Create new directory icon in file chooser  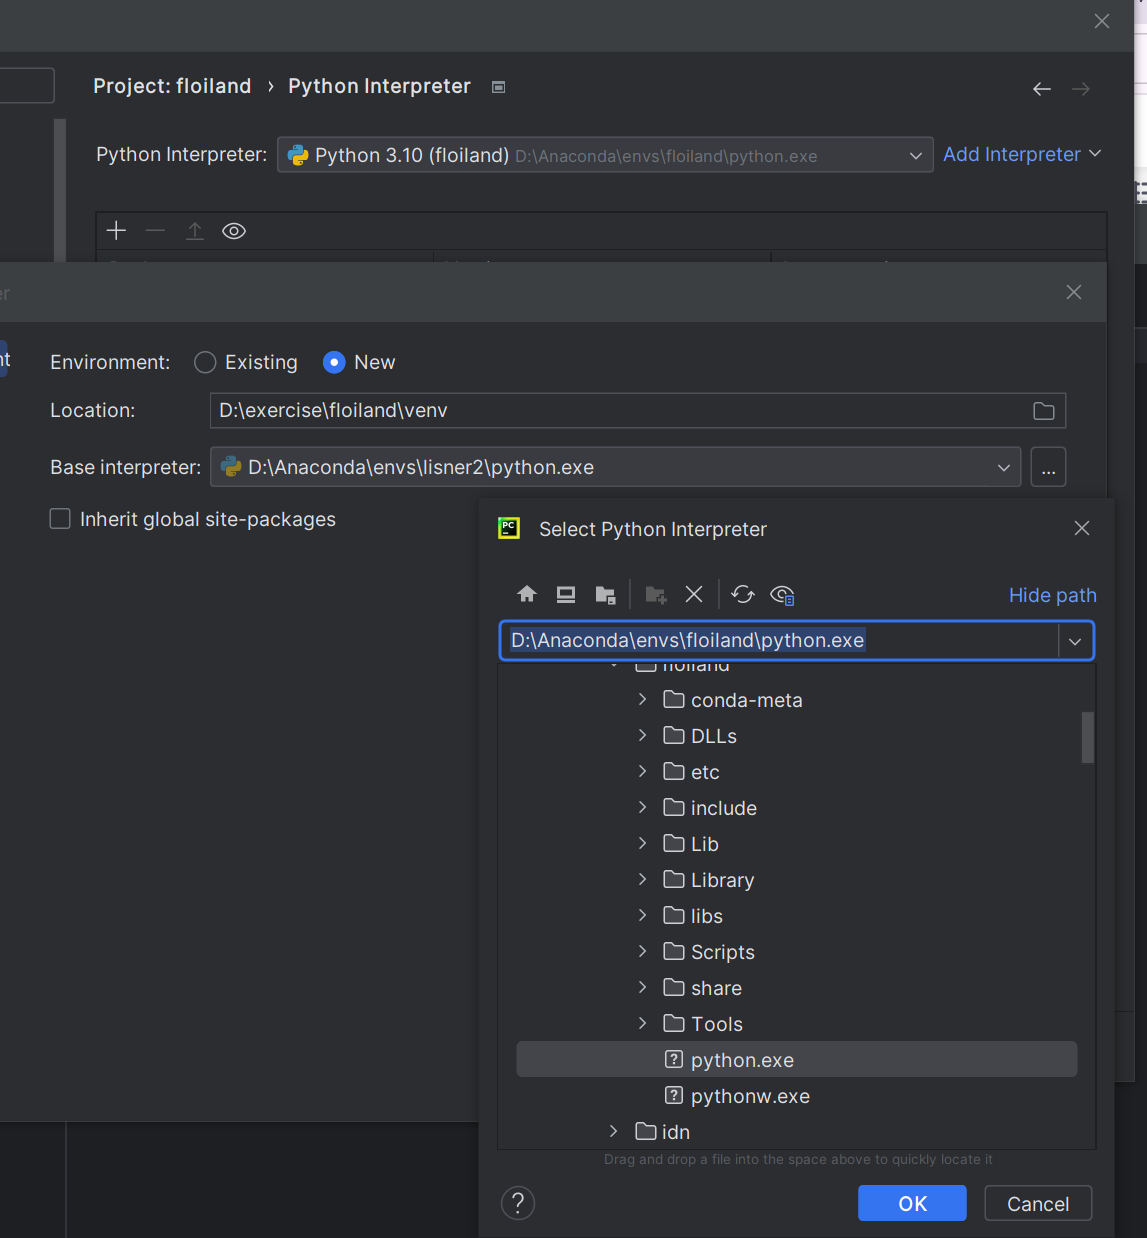656,594
